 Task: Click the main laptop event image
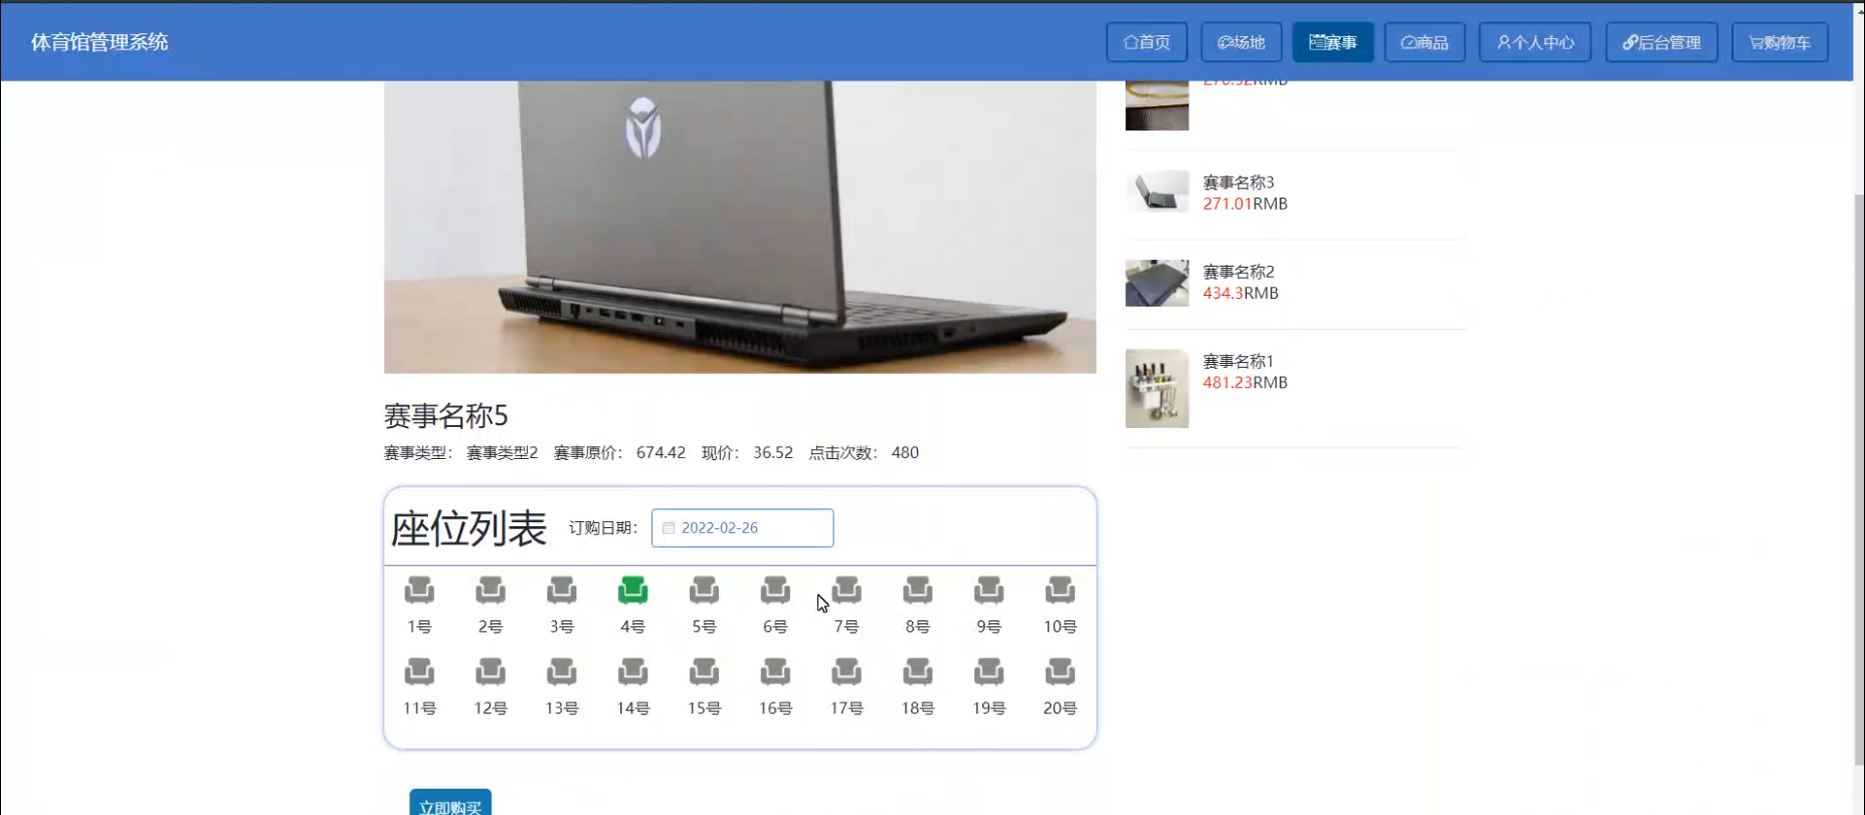click(x=740, y=227)
